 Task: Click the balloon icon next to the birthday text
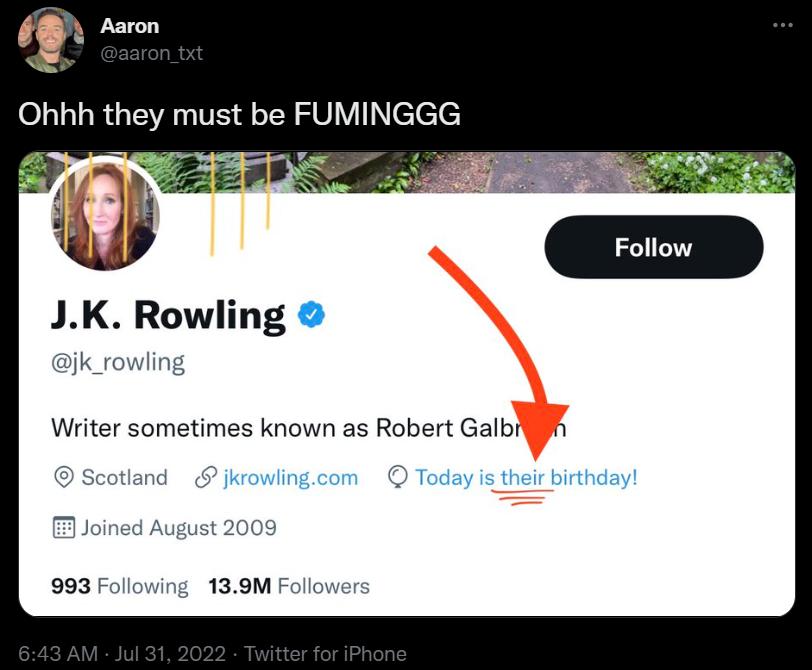pos(398,478)
